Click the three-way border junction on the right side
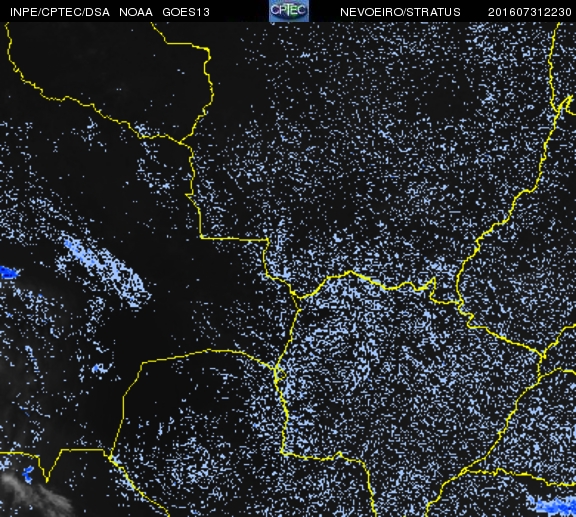This screenshot has width=576, height=517. (543, 356)
